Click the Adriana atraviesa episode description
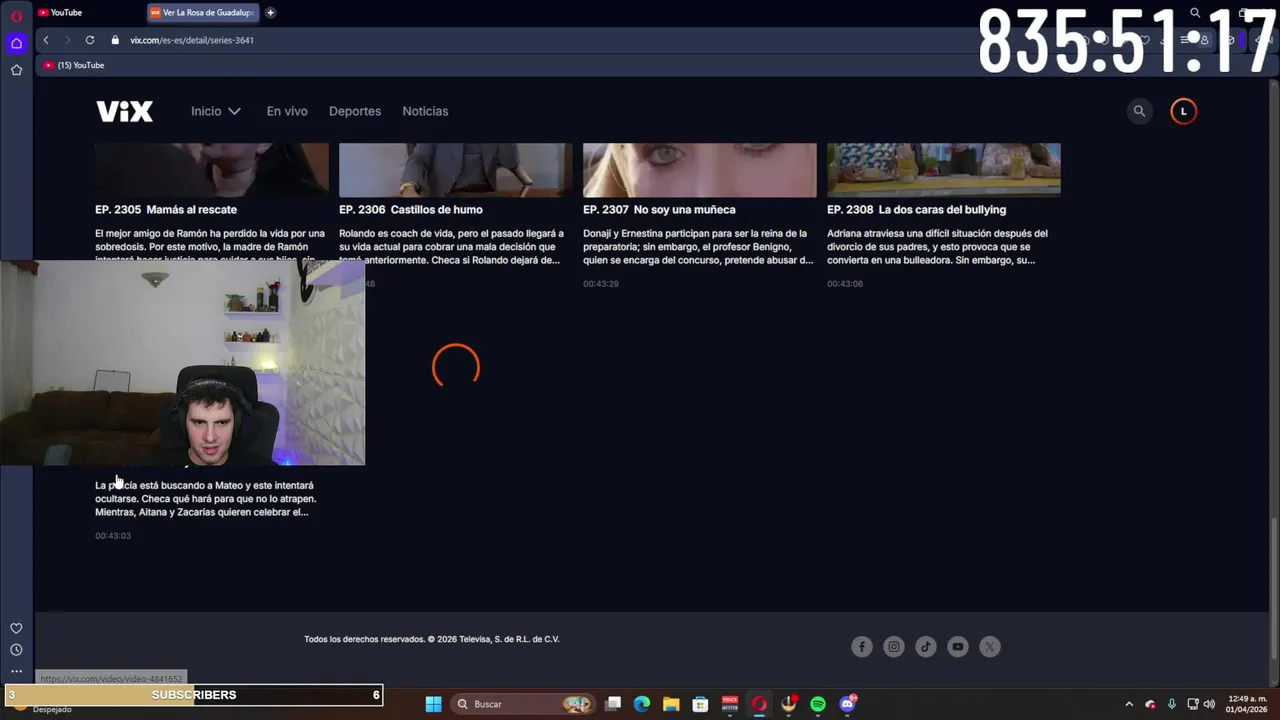 937,246
